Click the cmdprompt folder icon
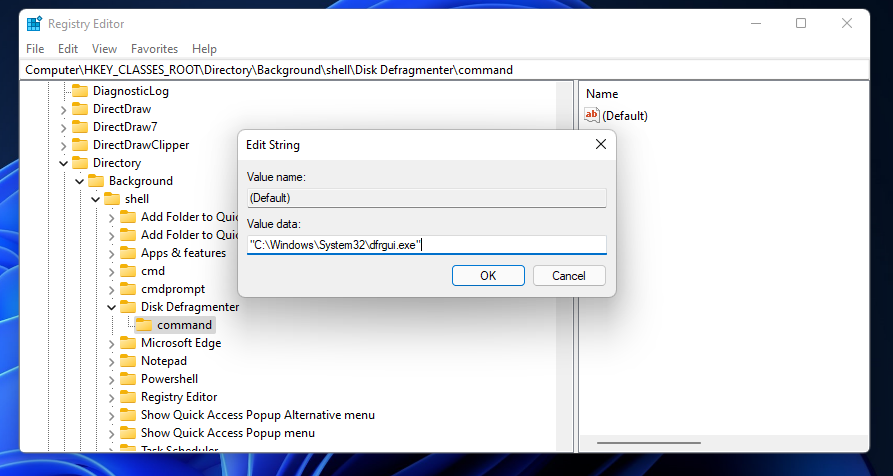 pyautogui.click(x=128, y=289)
